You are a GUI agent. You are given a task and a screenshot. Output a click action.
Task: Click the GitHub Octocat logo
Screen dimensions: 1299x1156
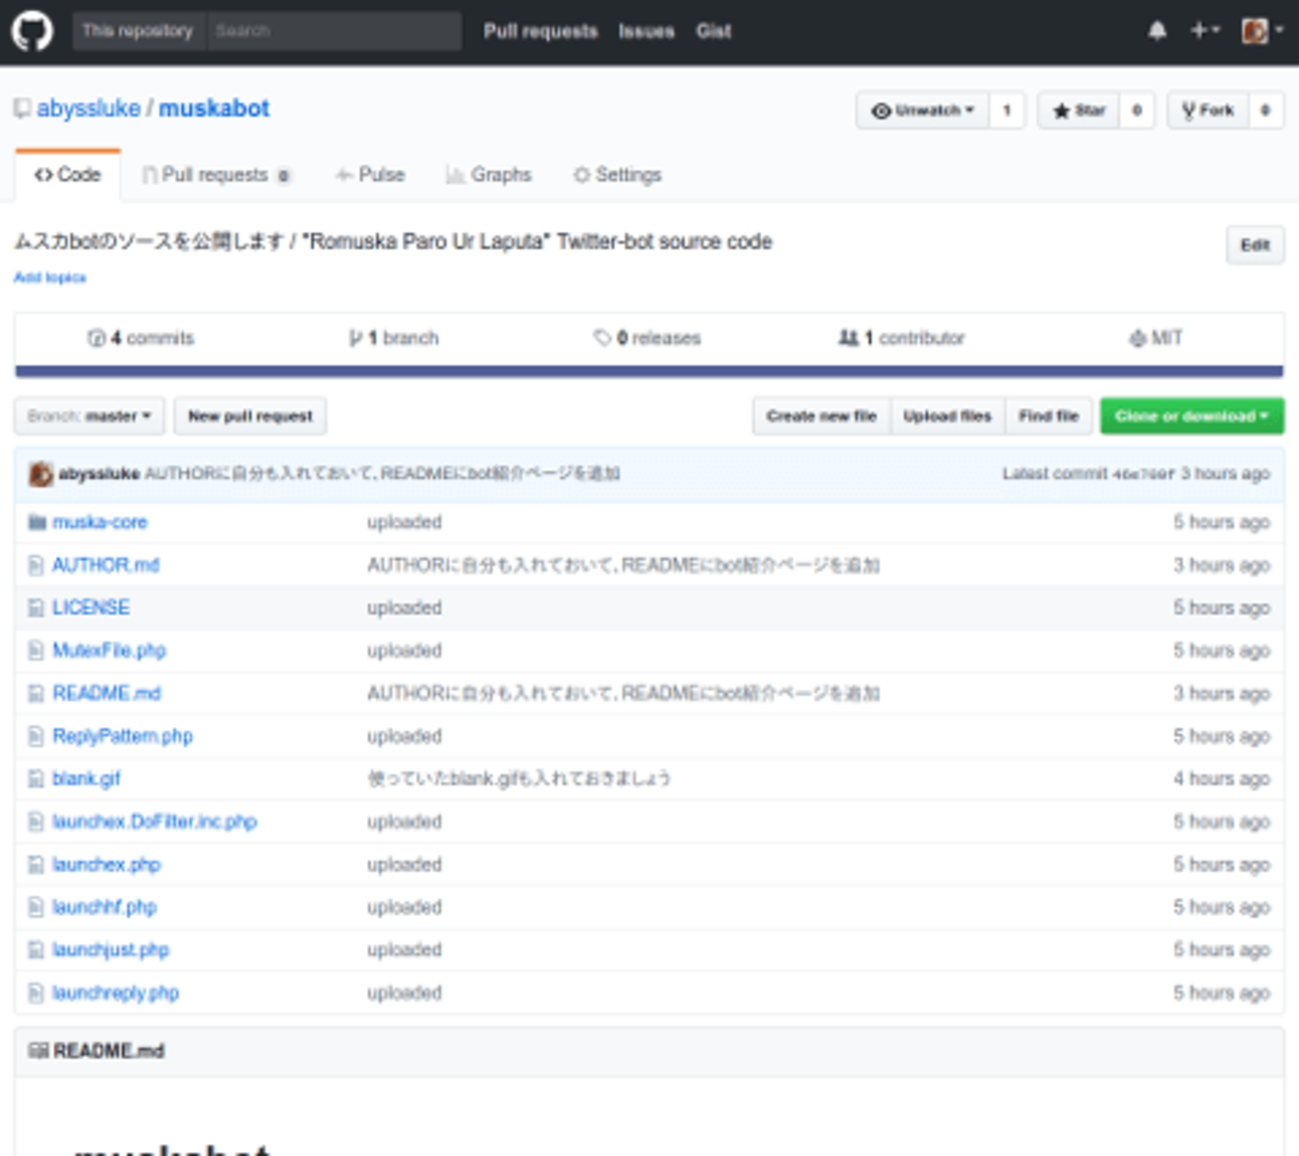[32, 31]
